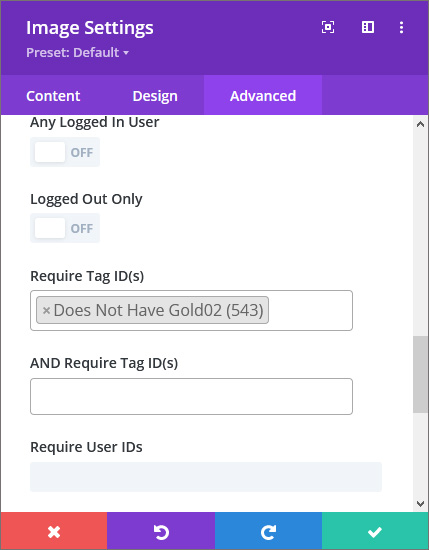
Task: Toggle the Any Logged In User switch
Action: pos(65,152)
